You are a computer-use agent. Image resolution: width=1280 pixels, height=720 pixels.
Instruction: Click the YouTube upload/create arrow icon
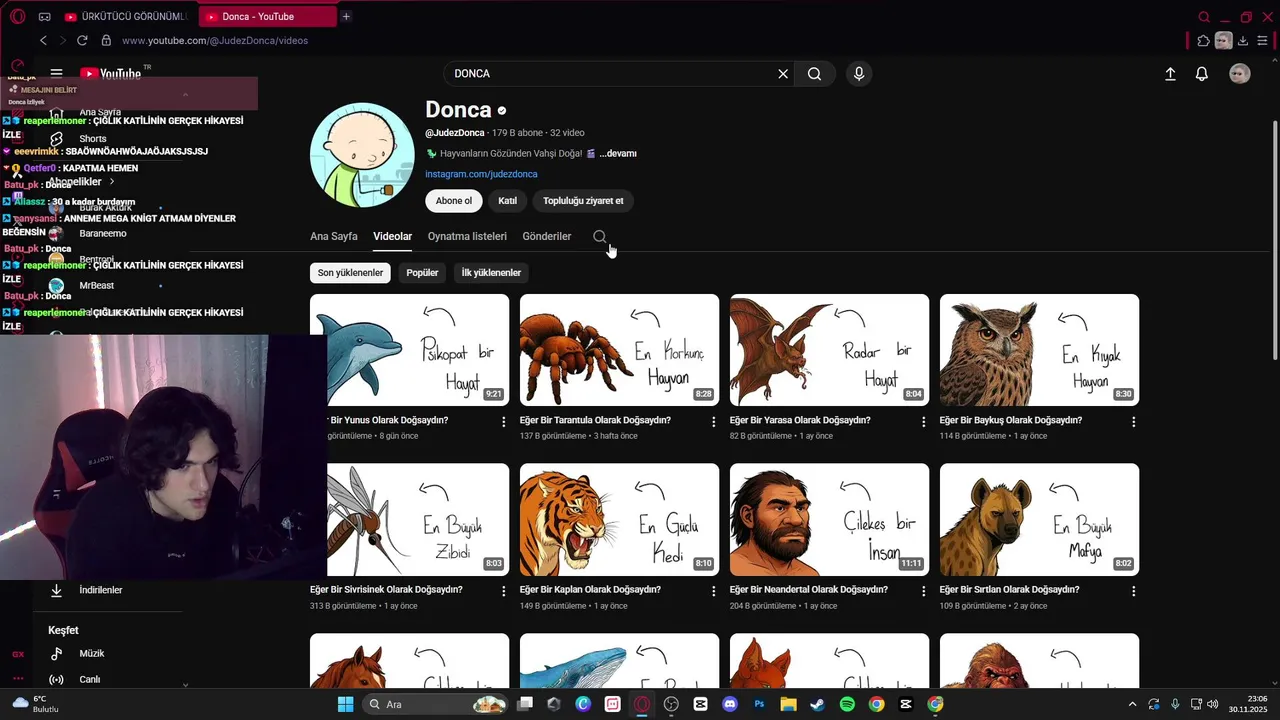[1170, 74]
